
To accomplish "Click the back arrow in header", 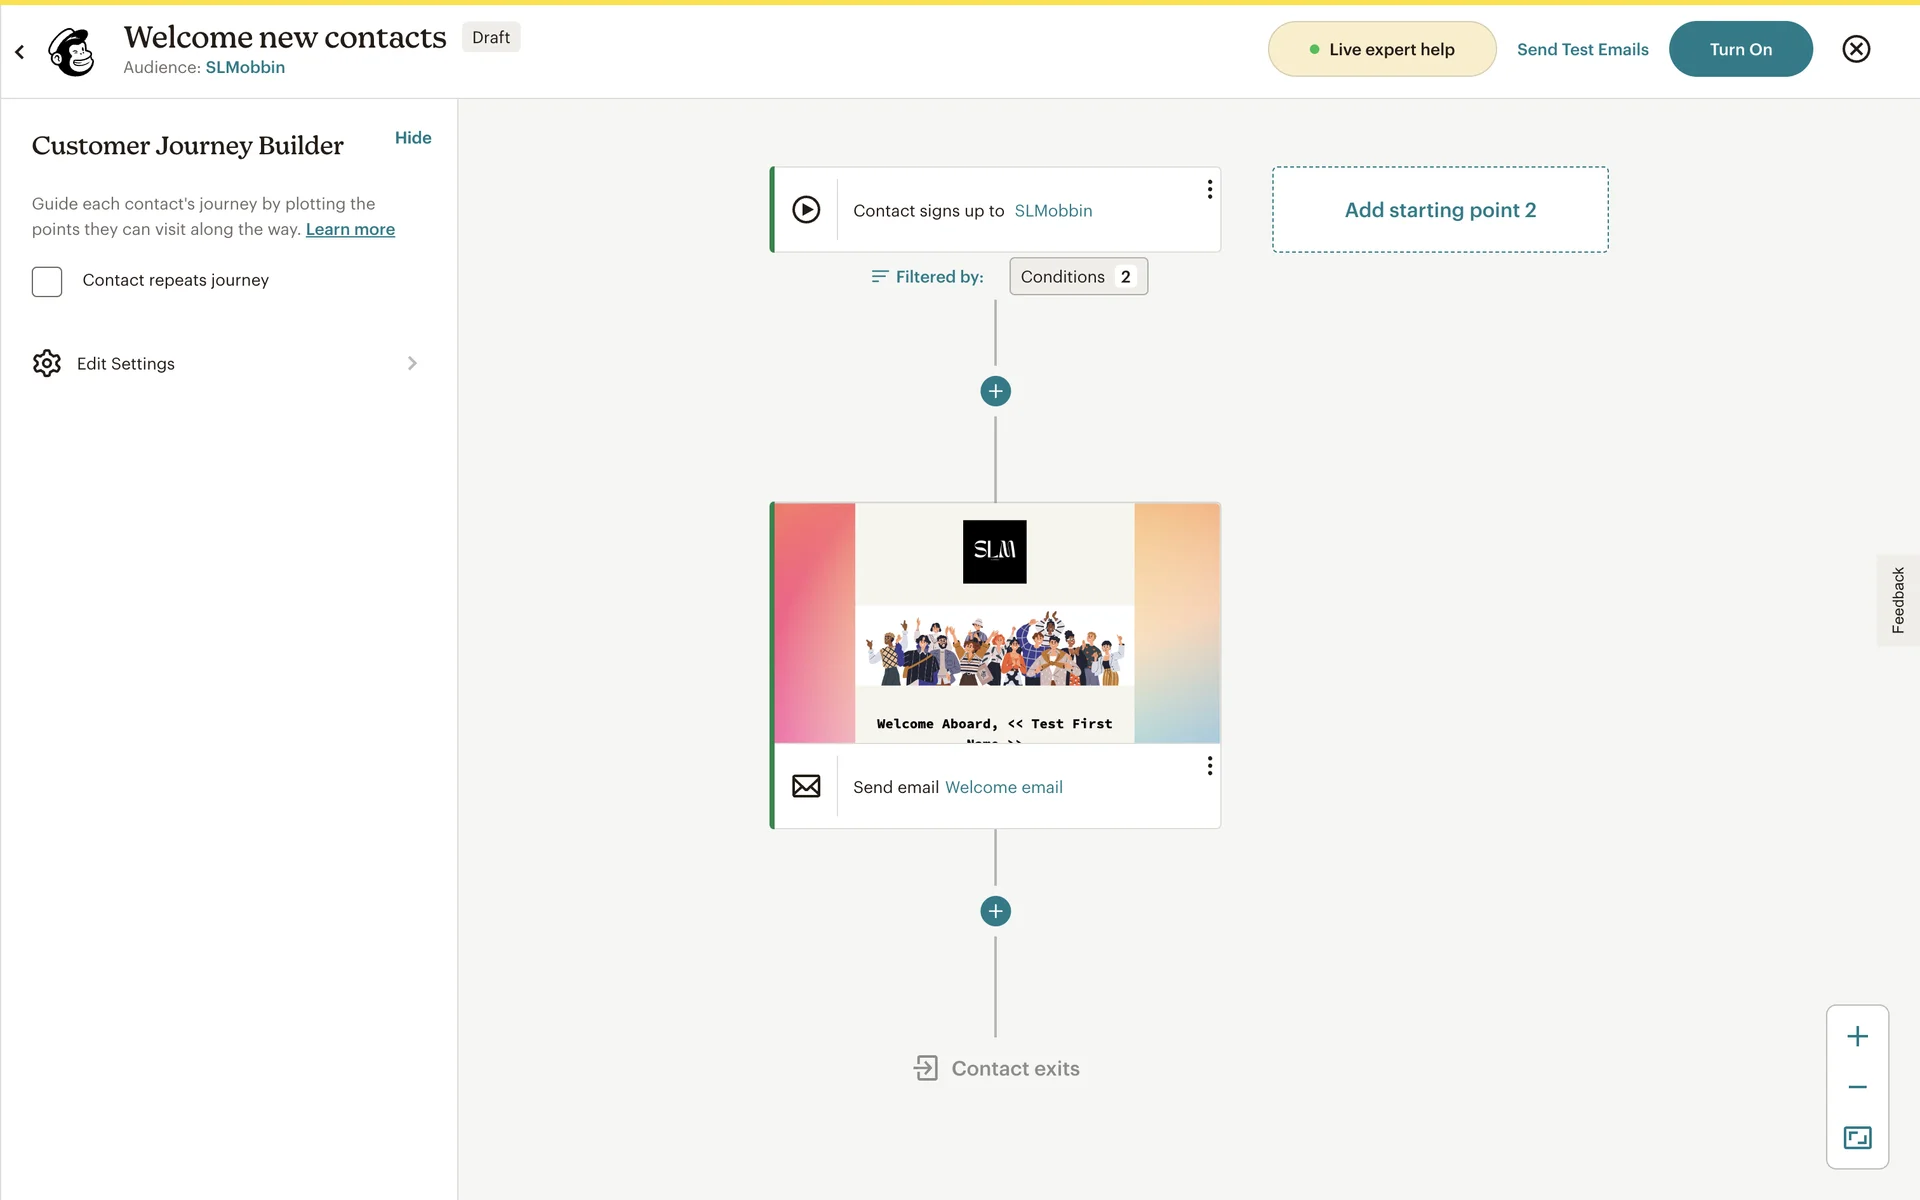I will [x=19, y=51].
